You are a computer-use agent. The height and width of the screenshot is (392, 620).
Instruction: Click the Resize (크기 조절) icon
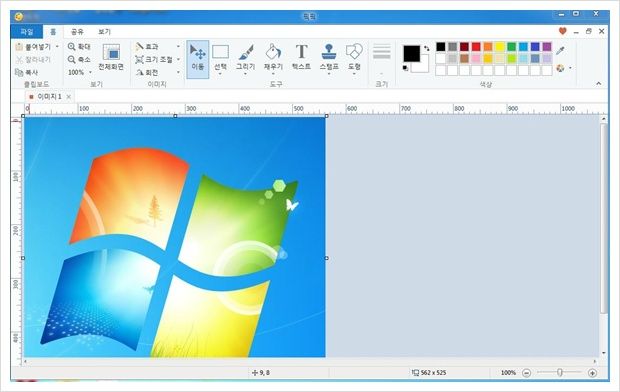pyautogui.click(x=139, y=59)
